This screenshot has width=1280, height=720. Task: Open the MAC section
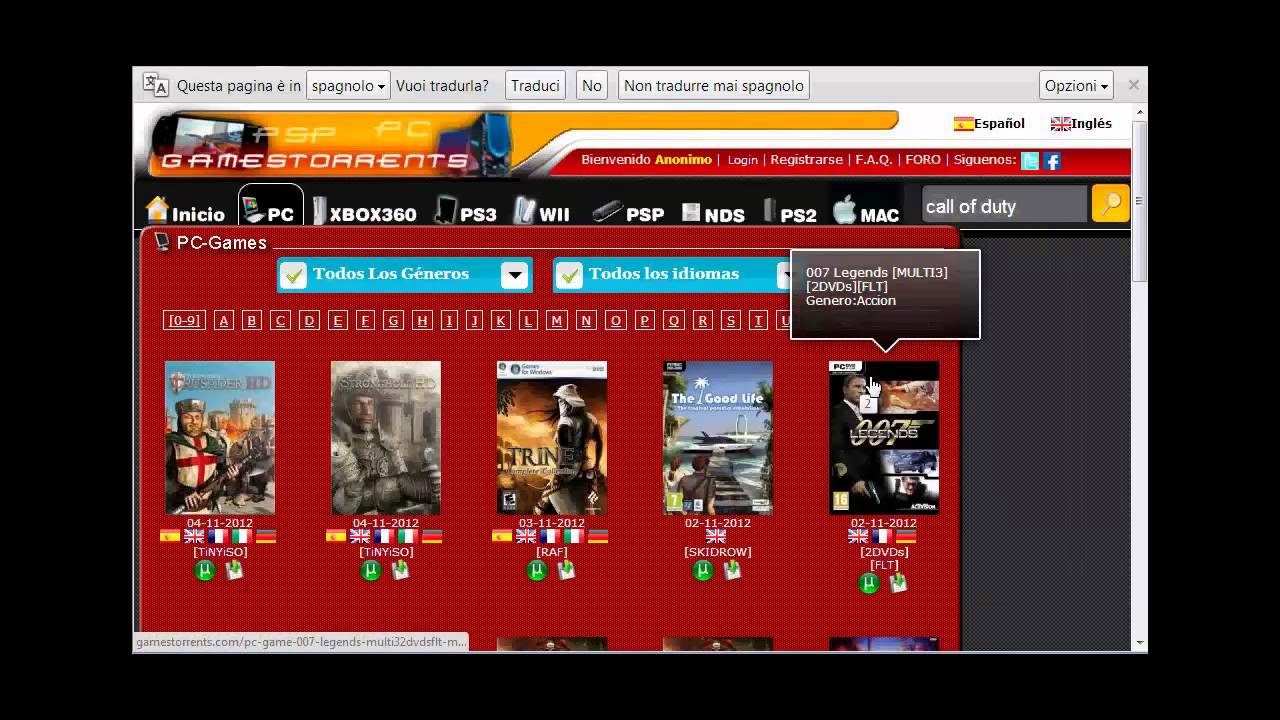[x=866, y=211]
